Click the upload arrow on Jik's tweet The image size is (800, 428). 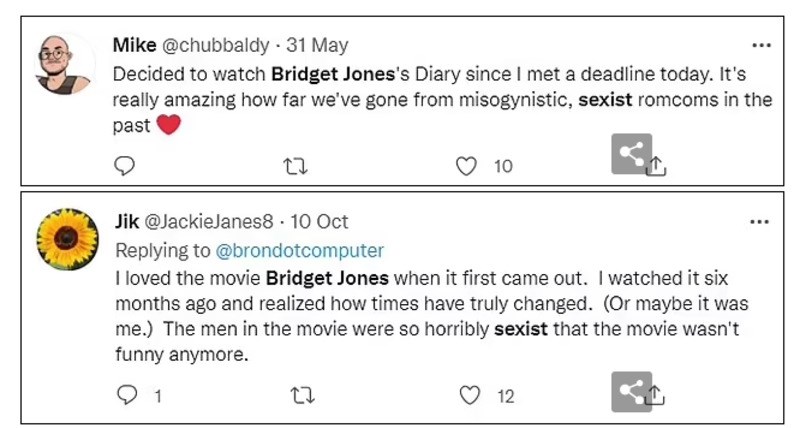(x=657, y=398)
